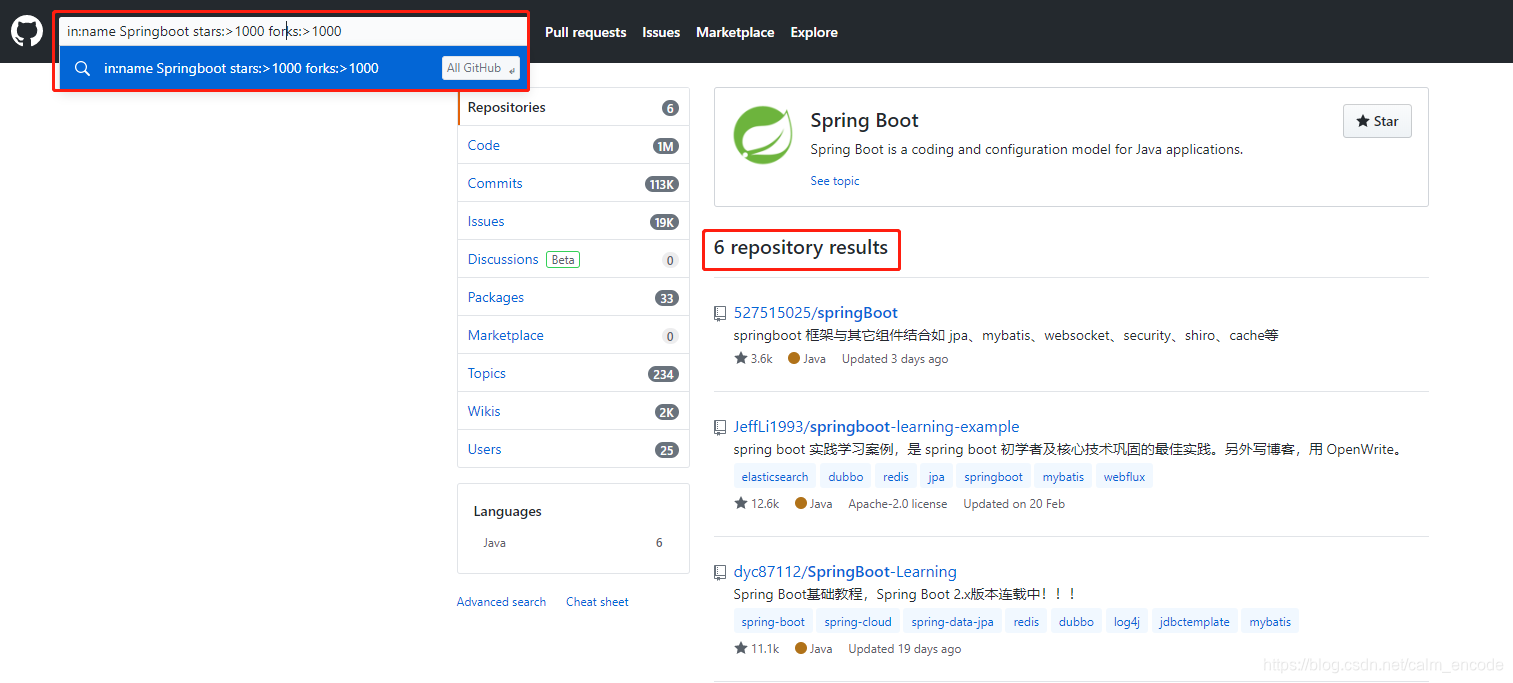
Task: Show Users search results
Action: tap(573, 449)
